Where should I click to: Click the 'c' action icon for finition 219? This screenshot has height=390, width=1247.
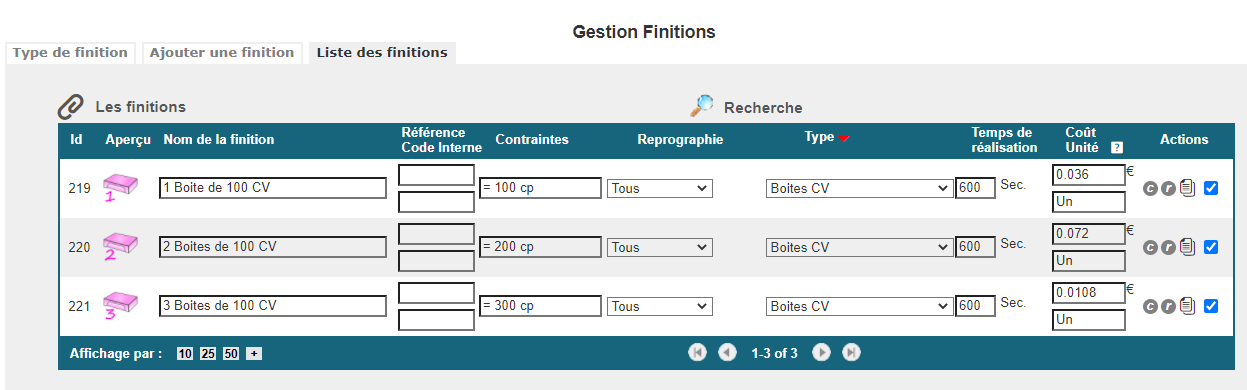pos(1150,188)
